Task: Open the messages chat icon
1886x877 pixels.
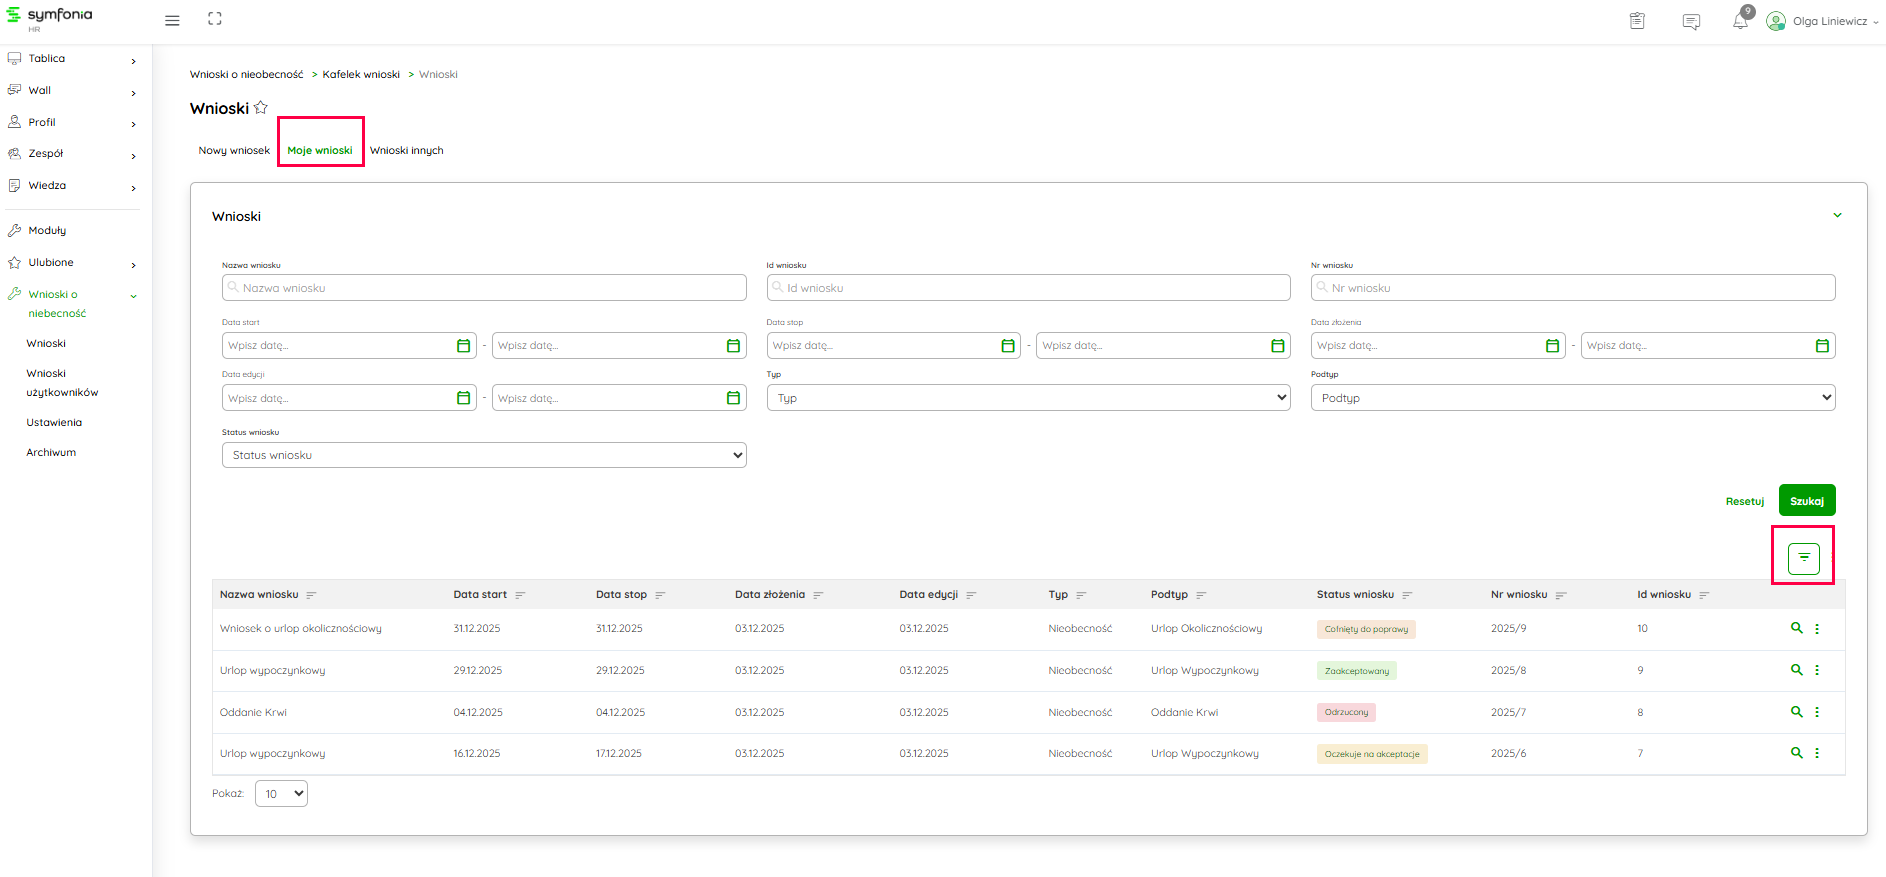Action: tap(1691, 21)
